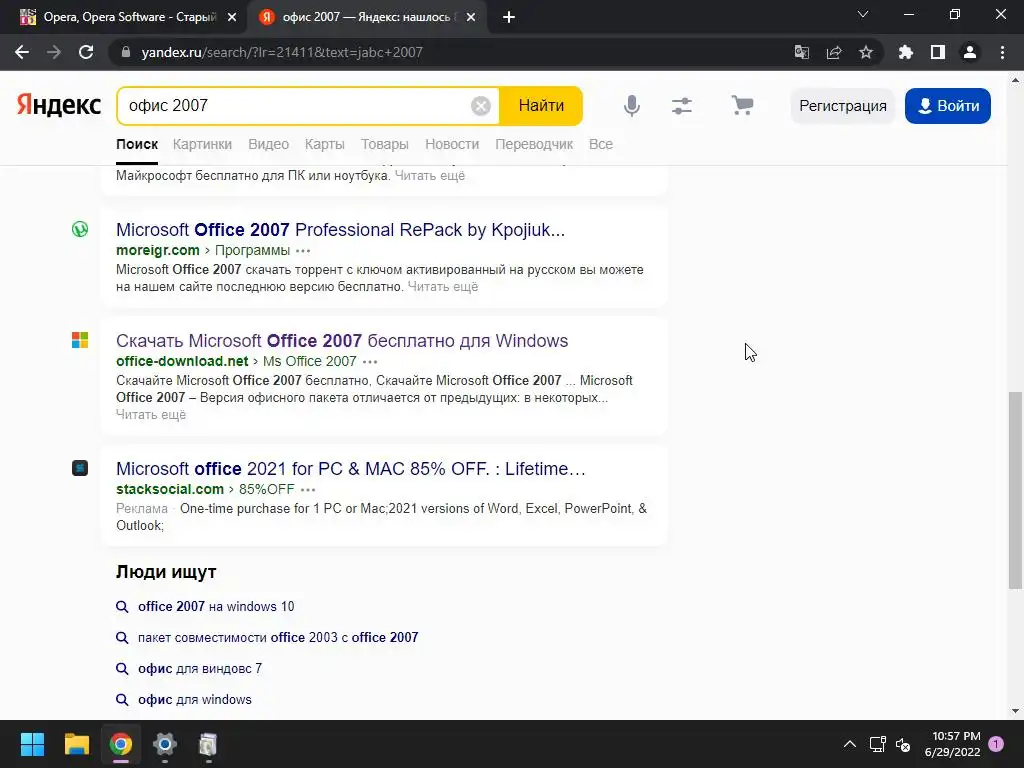Image resolution: width=1024 pixels, height=768 pixels.
Task: Search suggestion 'офис для windows'
Action: click(x=195, y=699)
